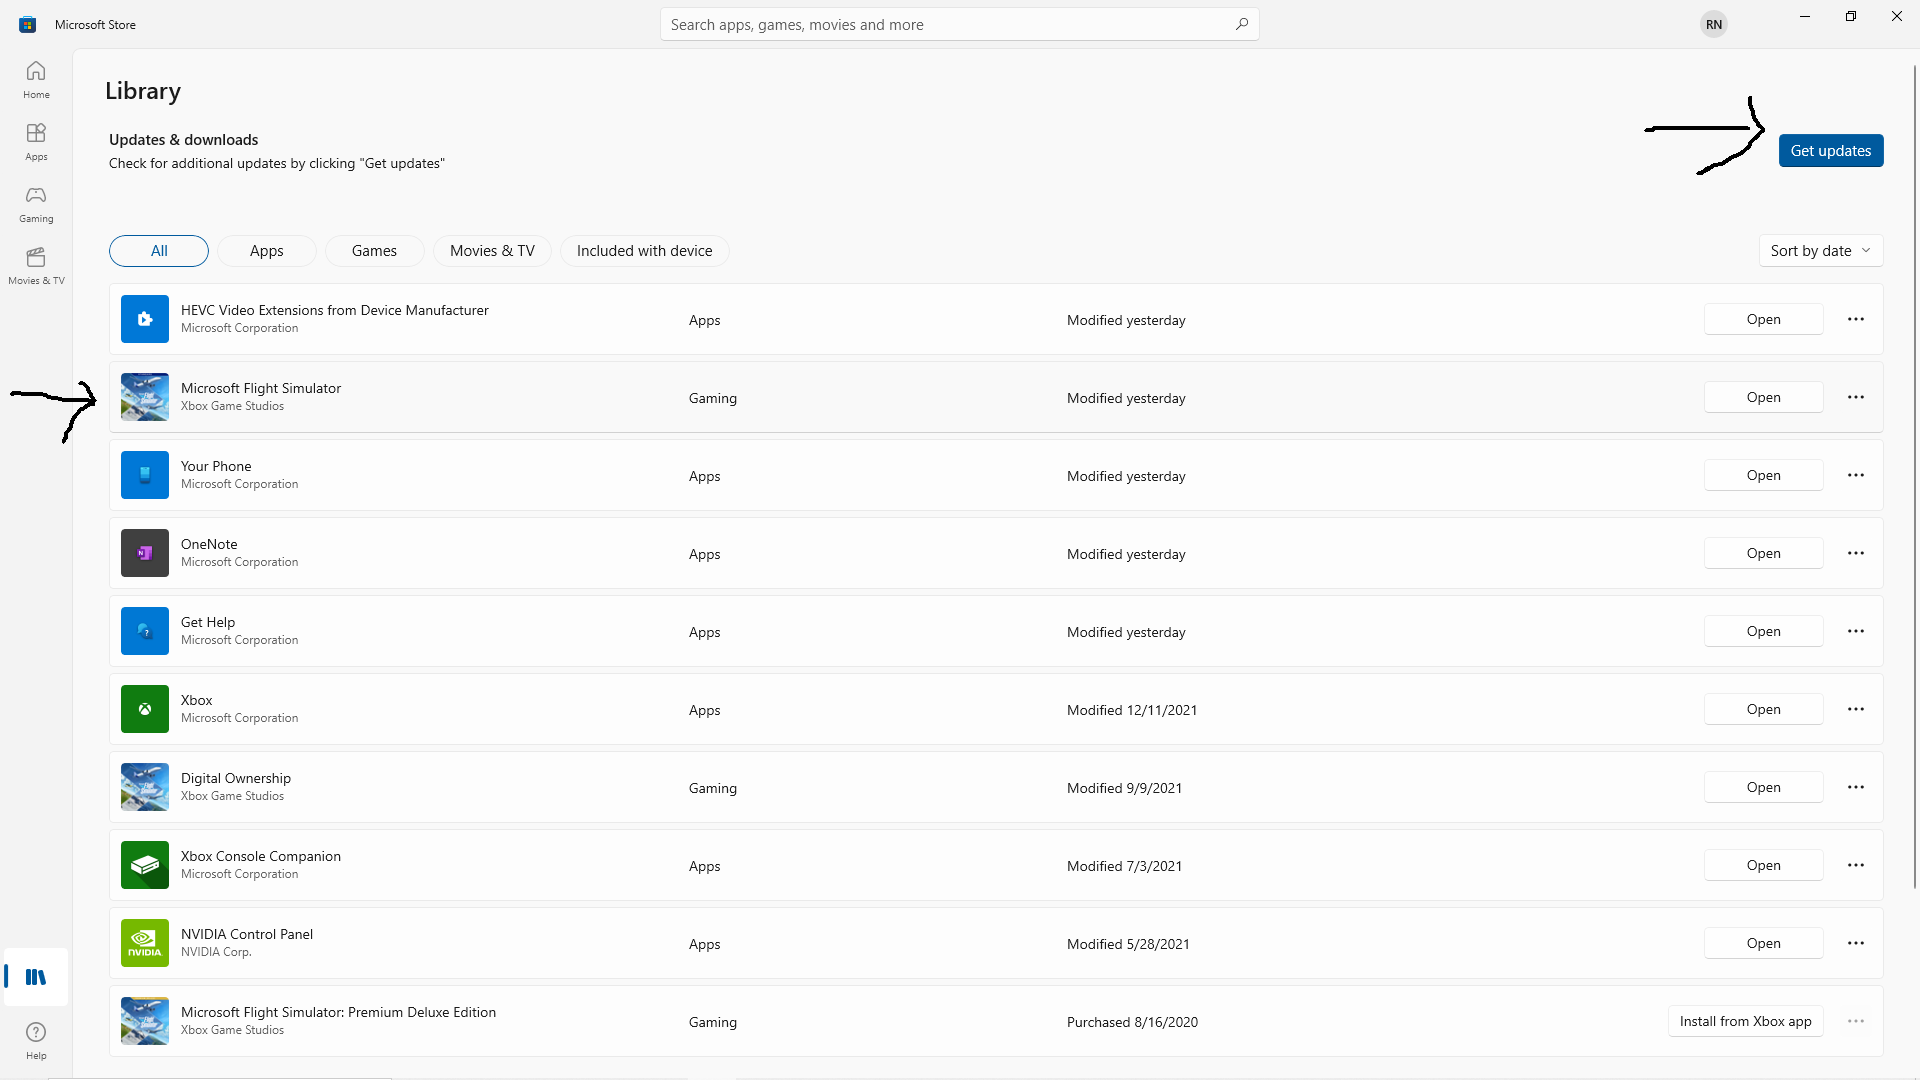Click the Your Phone app icon

tap(145, 475)
